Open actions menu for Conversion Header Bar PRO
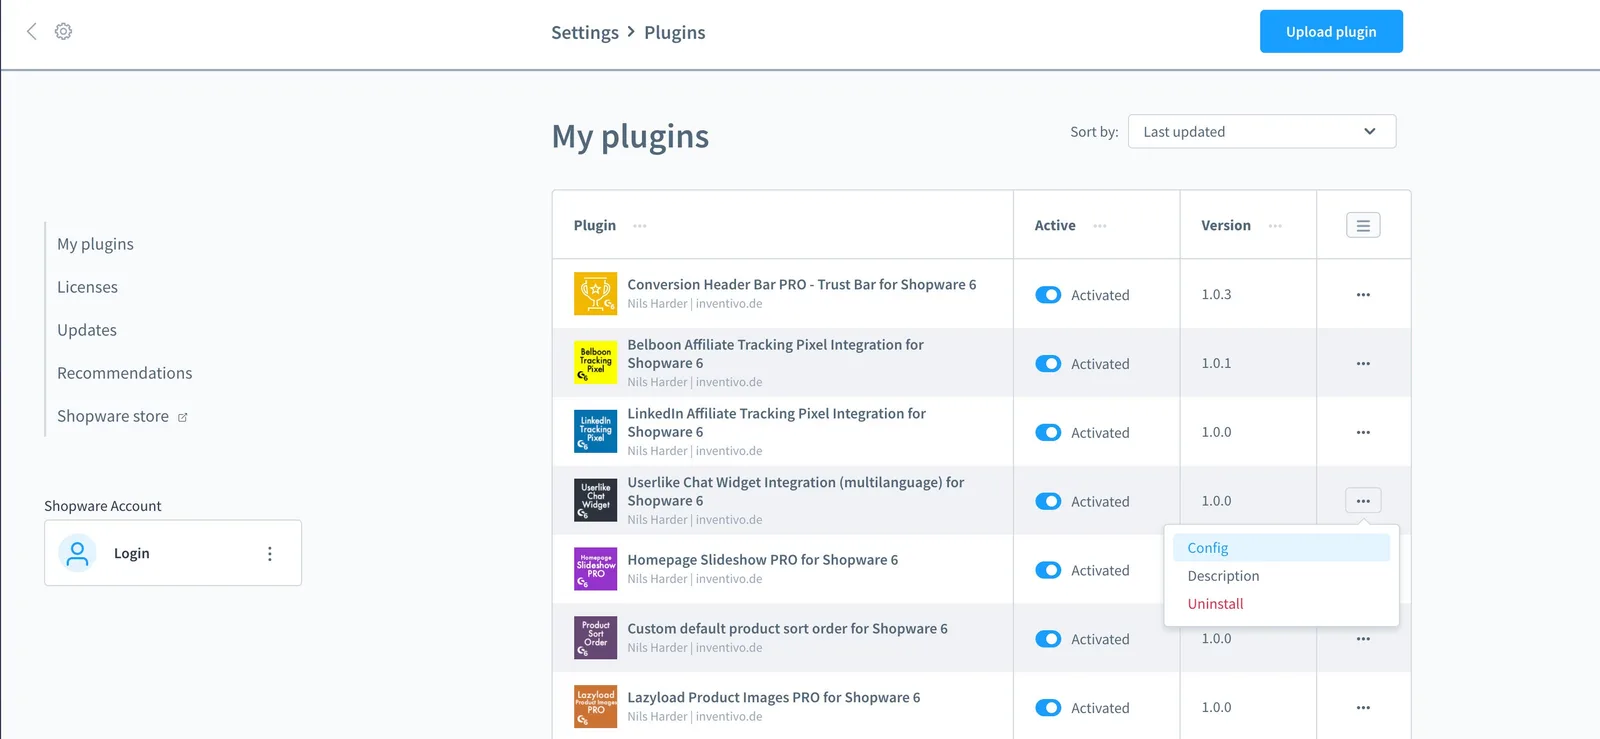Image resolution: width=1600 pixels, height=739 pixels. [1363, 295]
